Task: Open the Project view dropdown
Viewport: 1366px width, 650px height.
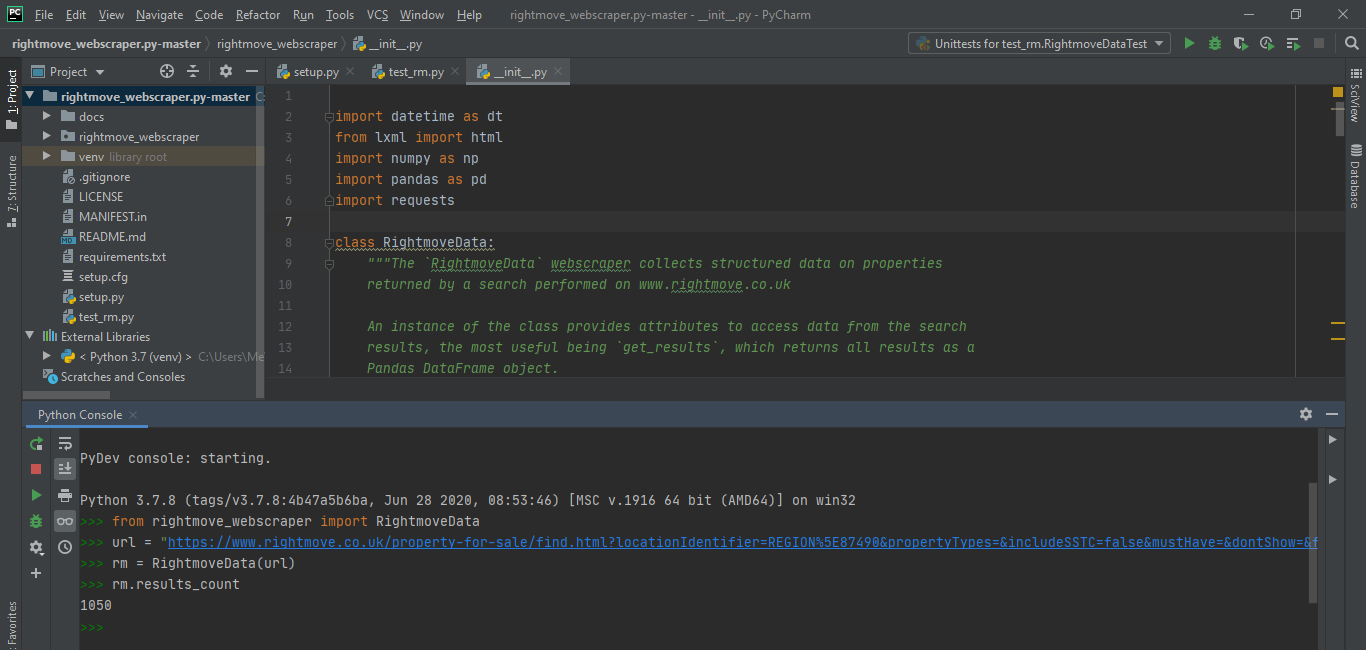Action: tap(68, 71)
